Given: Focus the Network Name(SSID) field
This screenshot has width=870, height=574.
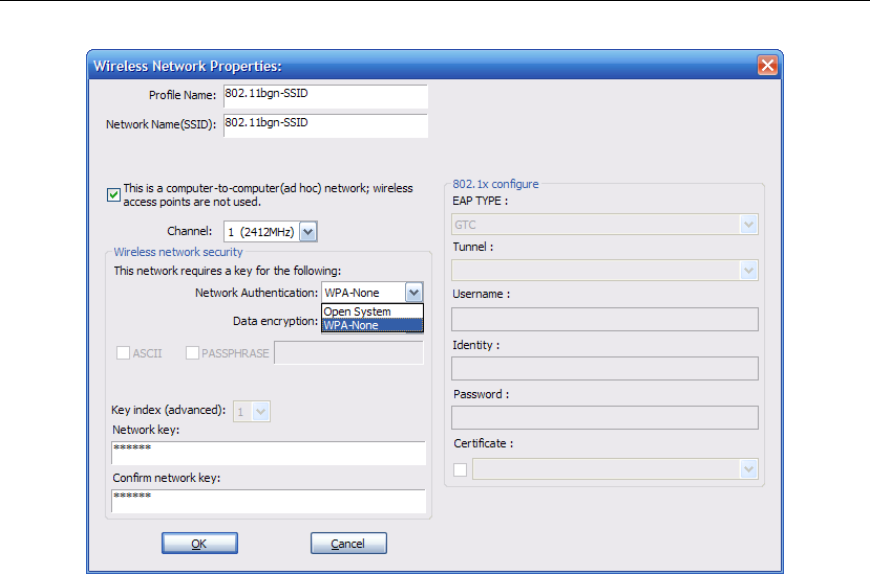Looking at the screenshot, I should tap(325, 125).
